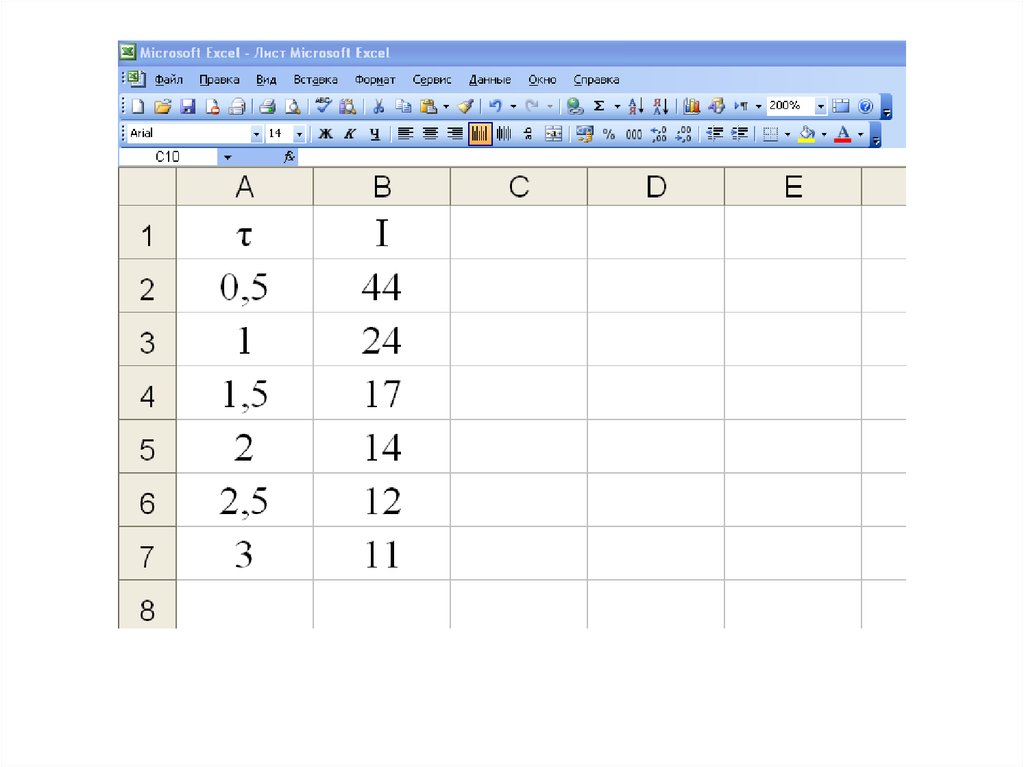Expand the undo history arrow
Screen dimensions: 1024x767
coord(513,106)
